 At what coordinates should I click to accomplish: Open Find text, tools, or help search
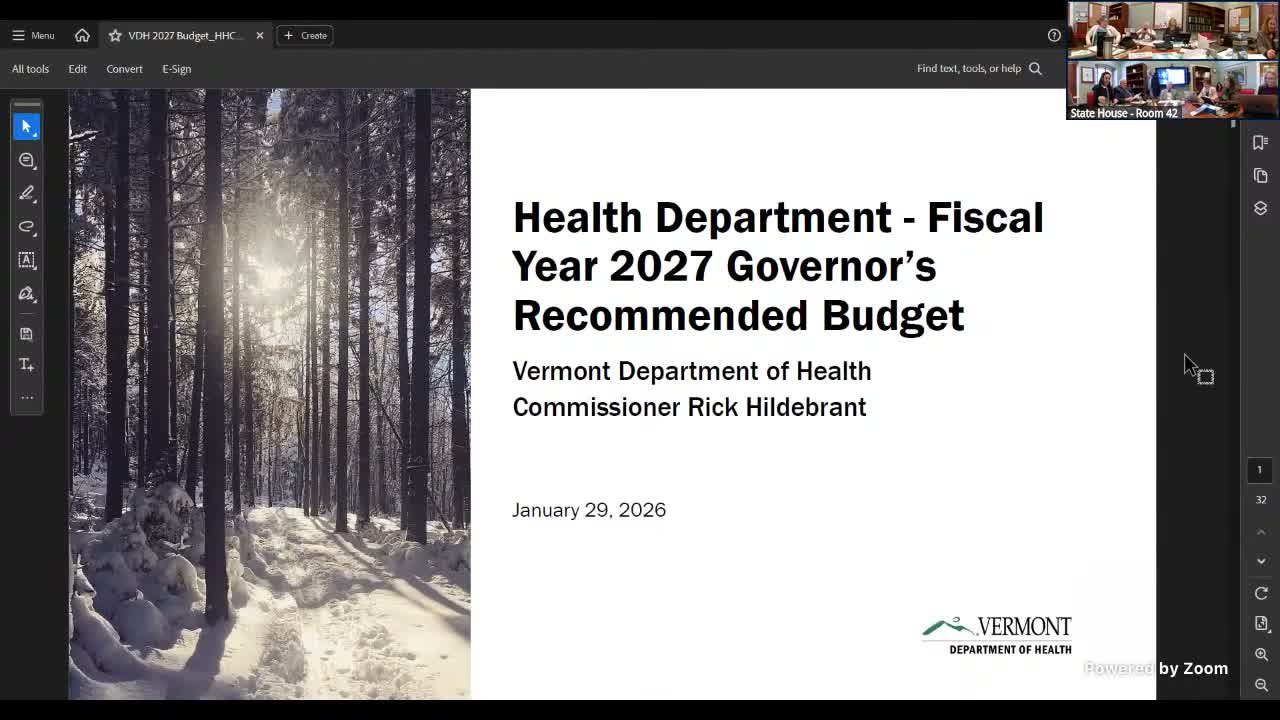pos(978,68)
